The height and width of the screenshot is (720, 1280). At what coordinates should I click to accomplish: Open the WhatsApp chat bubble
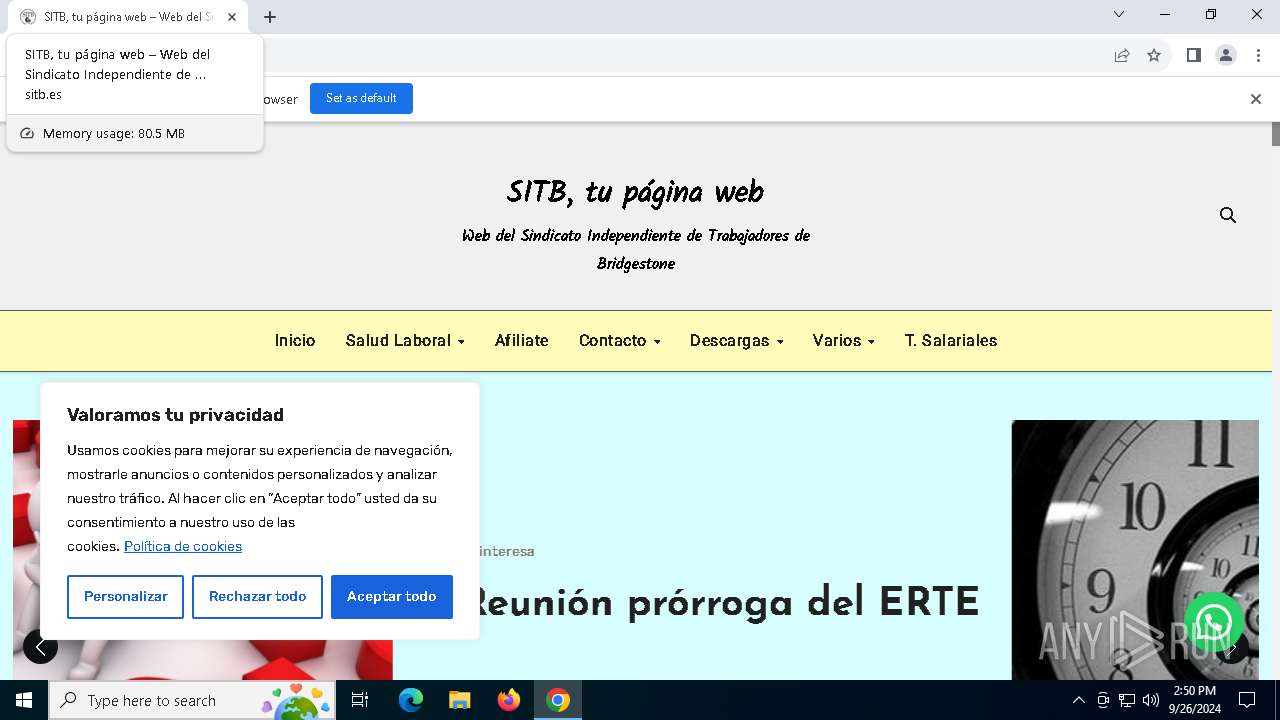coord(1214,622)
